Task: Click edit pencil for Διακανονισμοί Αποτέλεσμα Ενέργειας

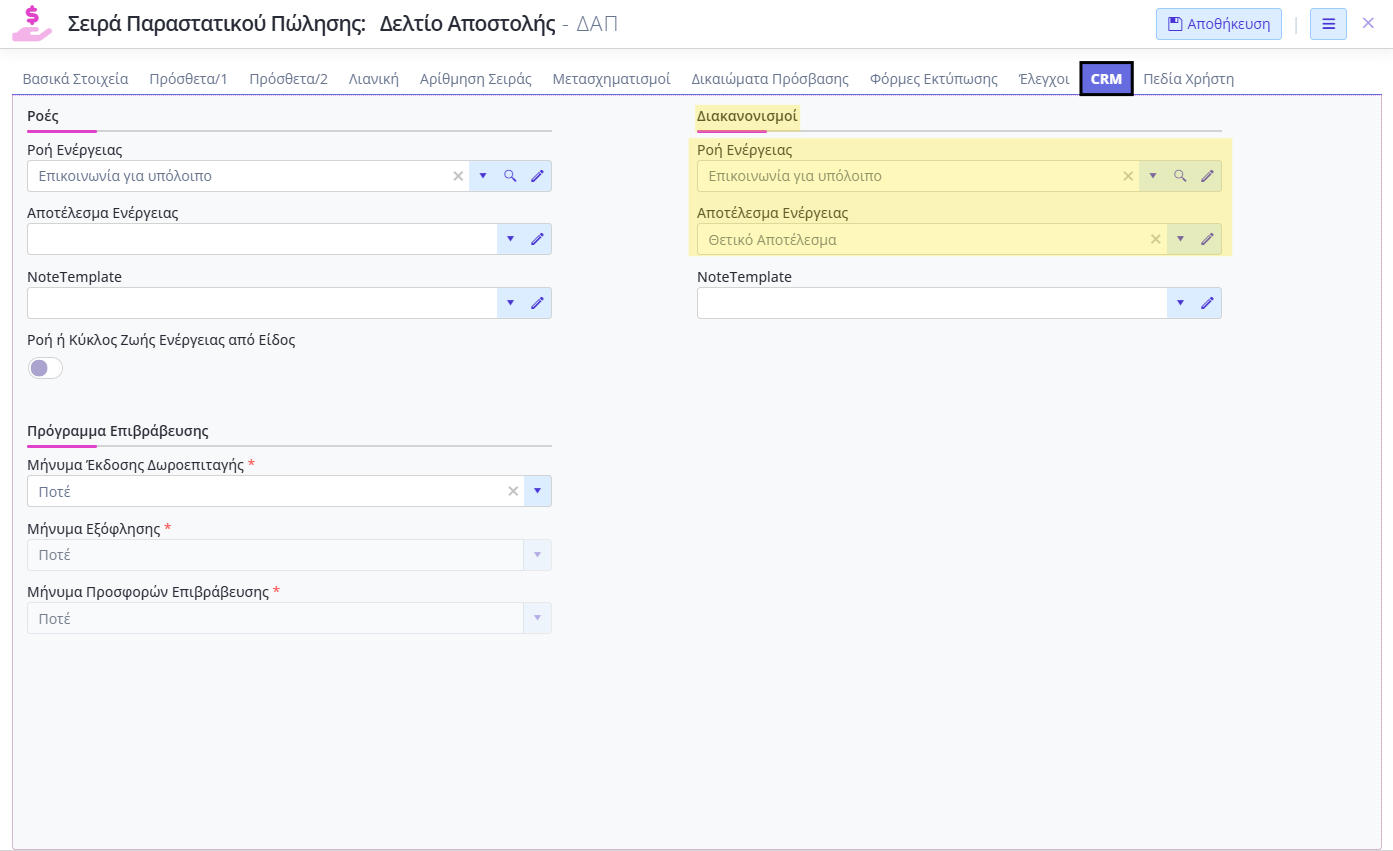Action: coord(1207,240)
